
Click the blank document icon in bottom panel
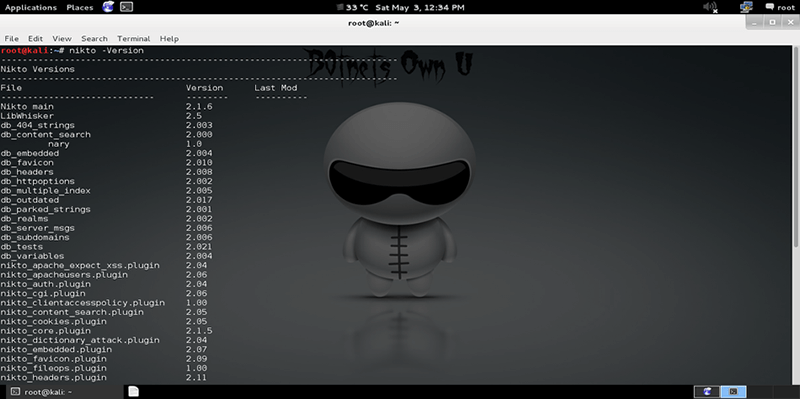tap(133, 391)
